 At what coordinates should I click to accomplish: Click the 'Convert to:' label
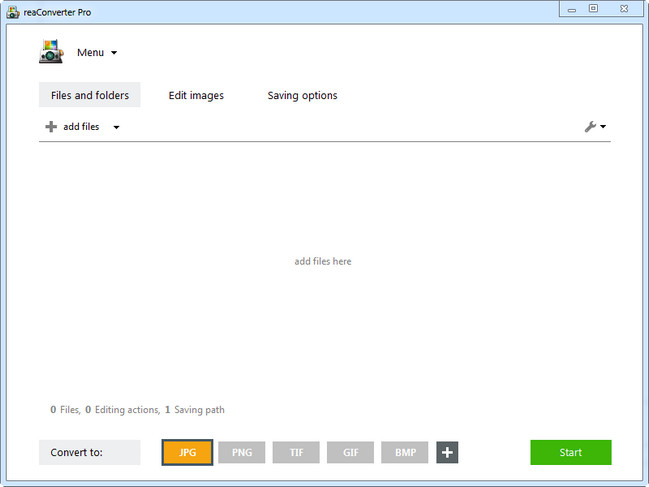pyautogui.click(x=90, y=452)
